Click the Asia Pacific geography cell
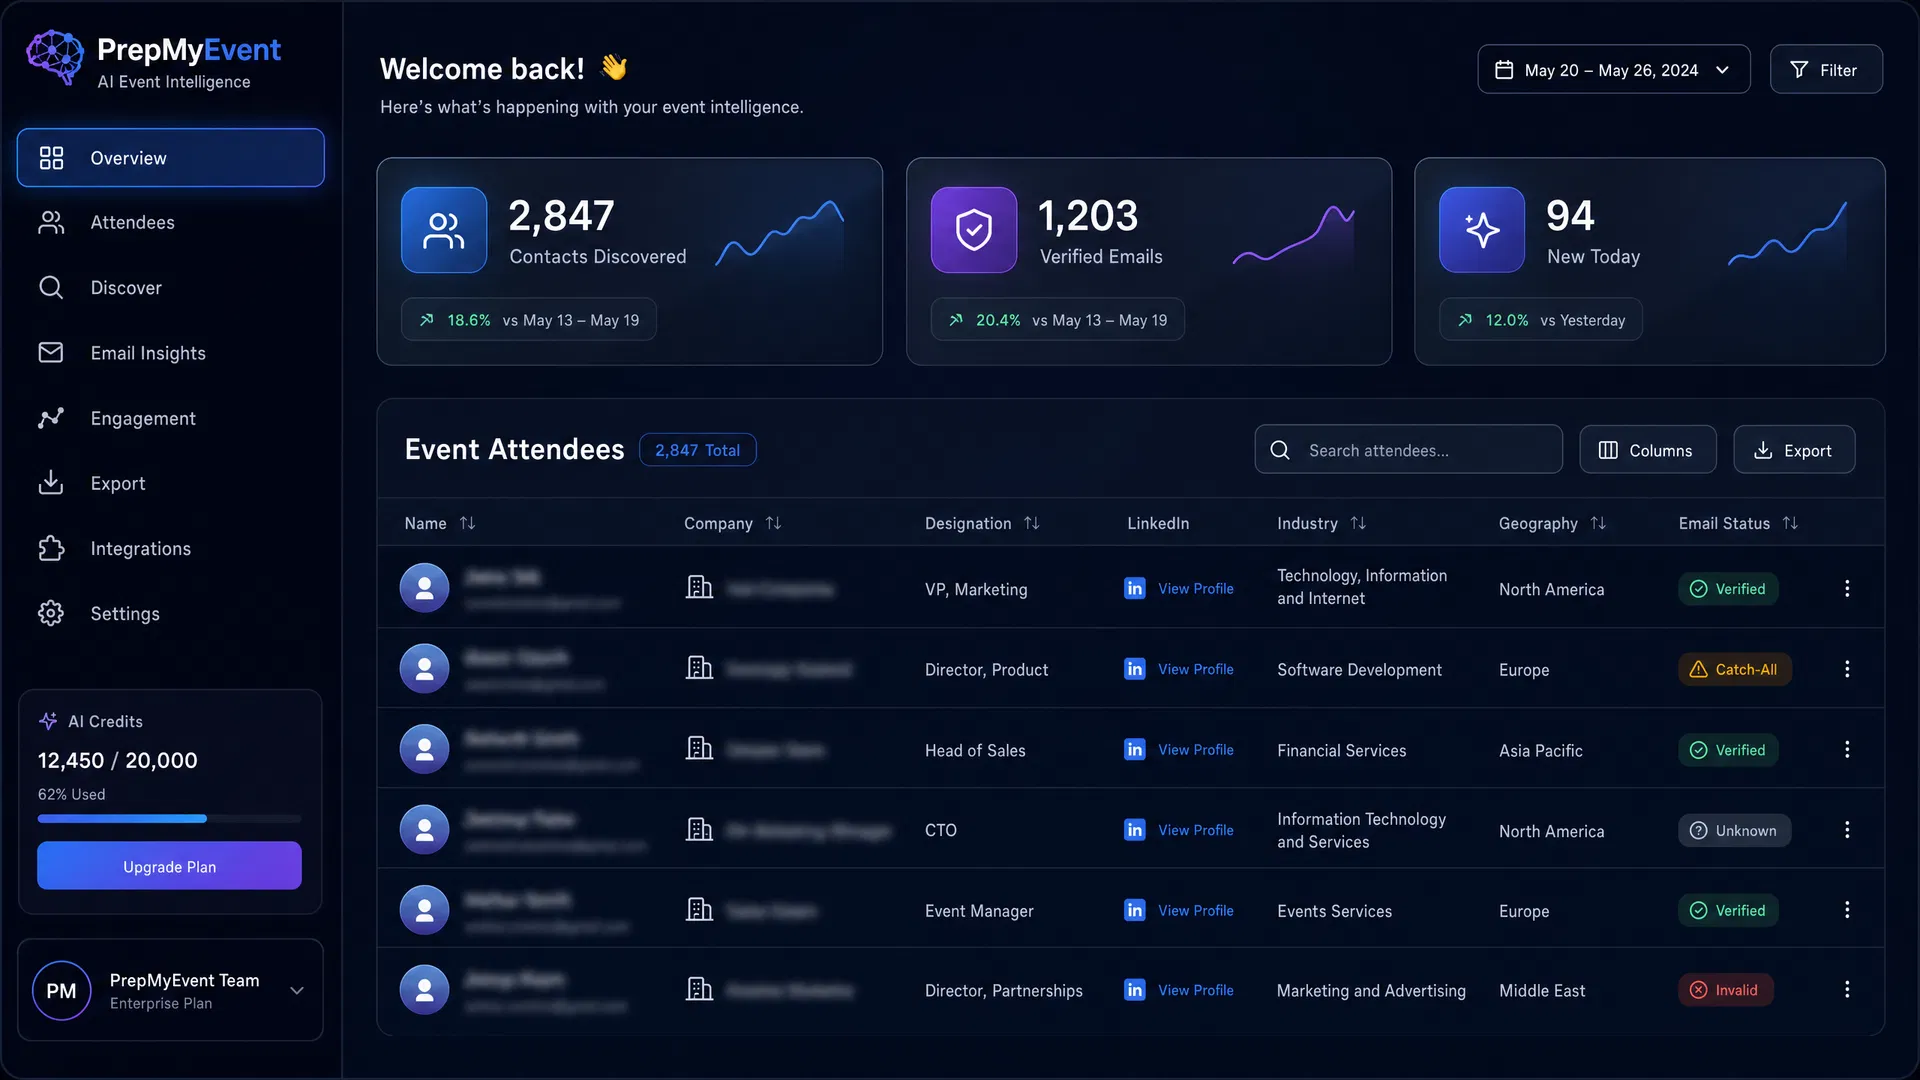Image resolution: width=1920 pixels, height=1080 pixels. 1541,751
